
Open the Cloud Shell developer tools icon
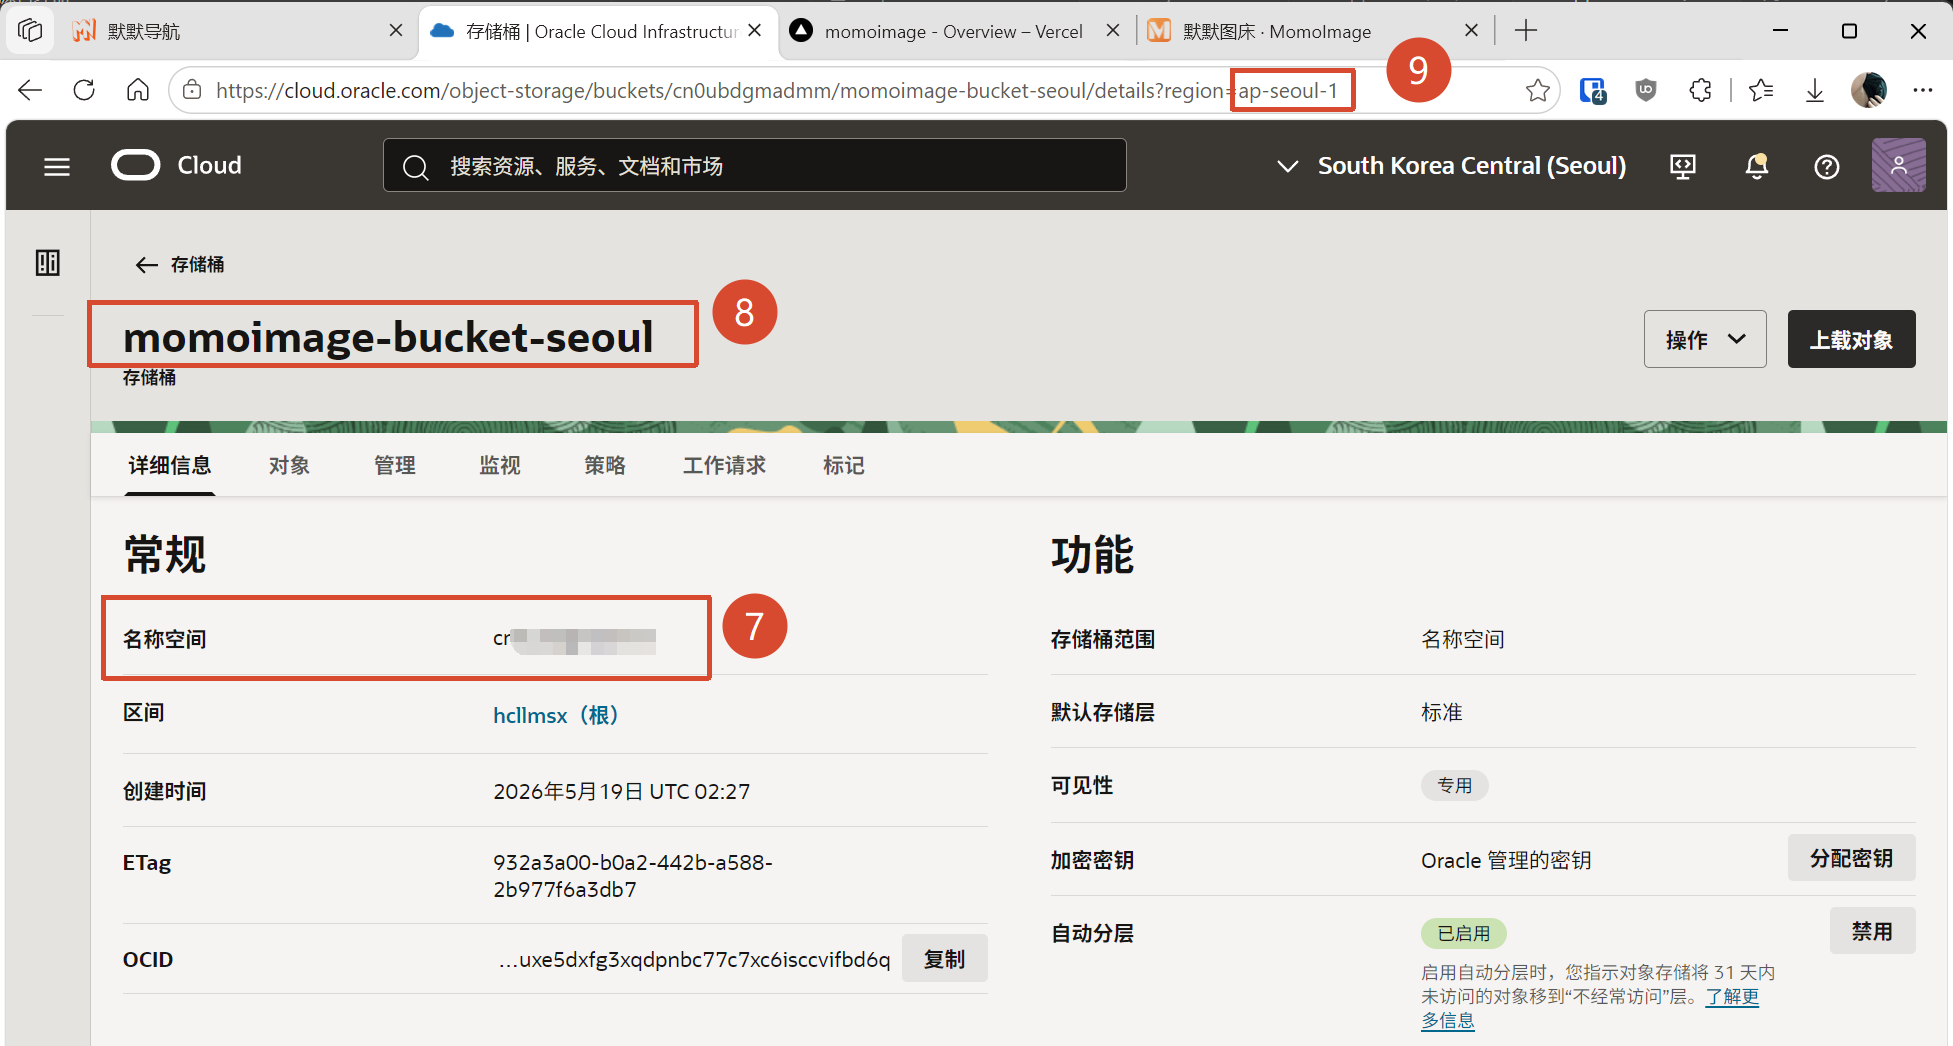click(x=1683, y=166)
